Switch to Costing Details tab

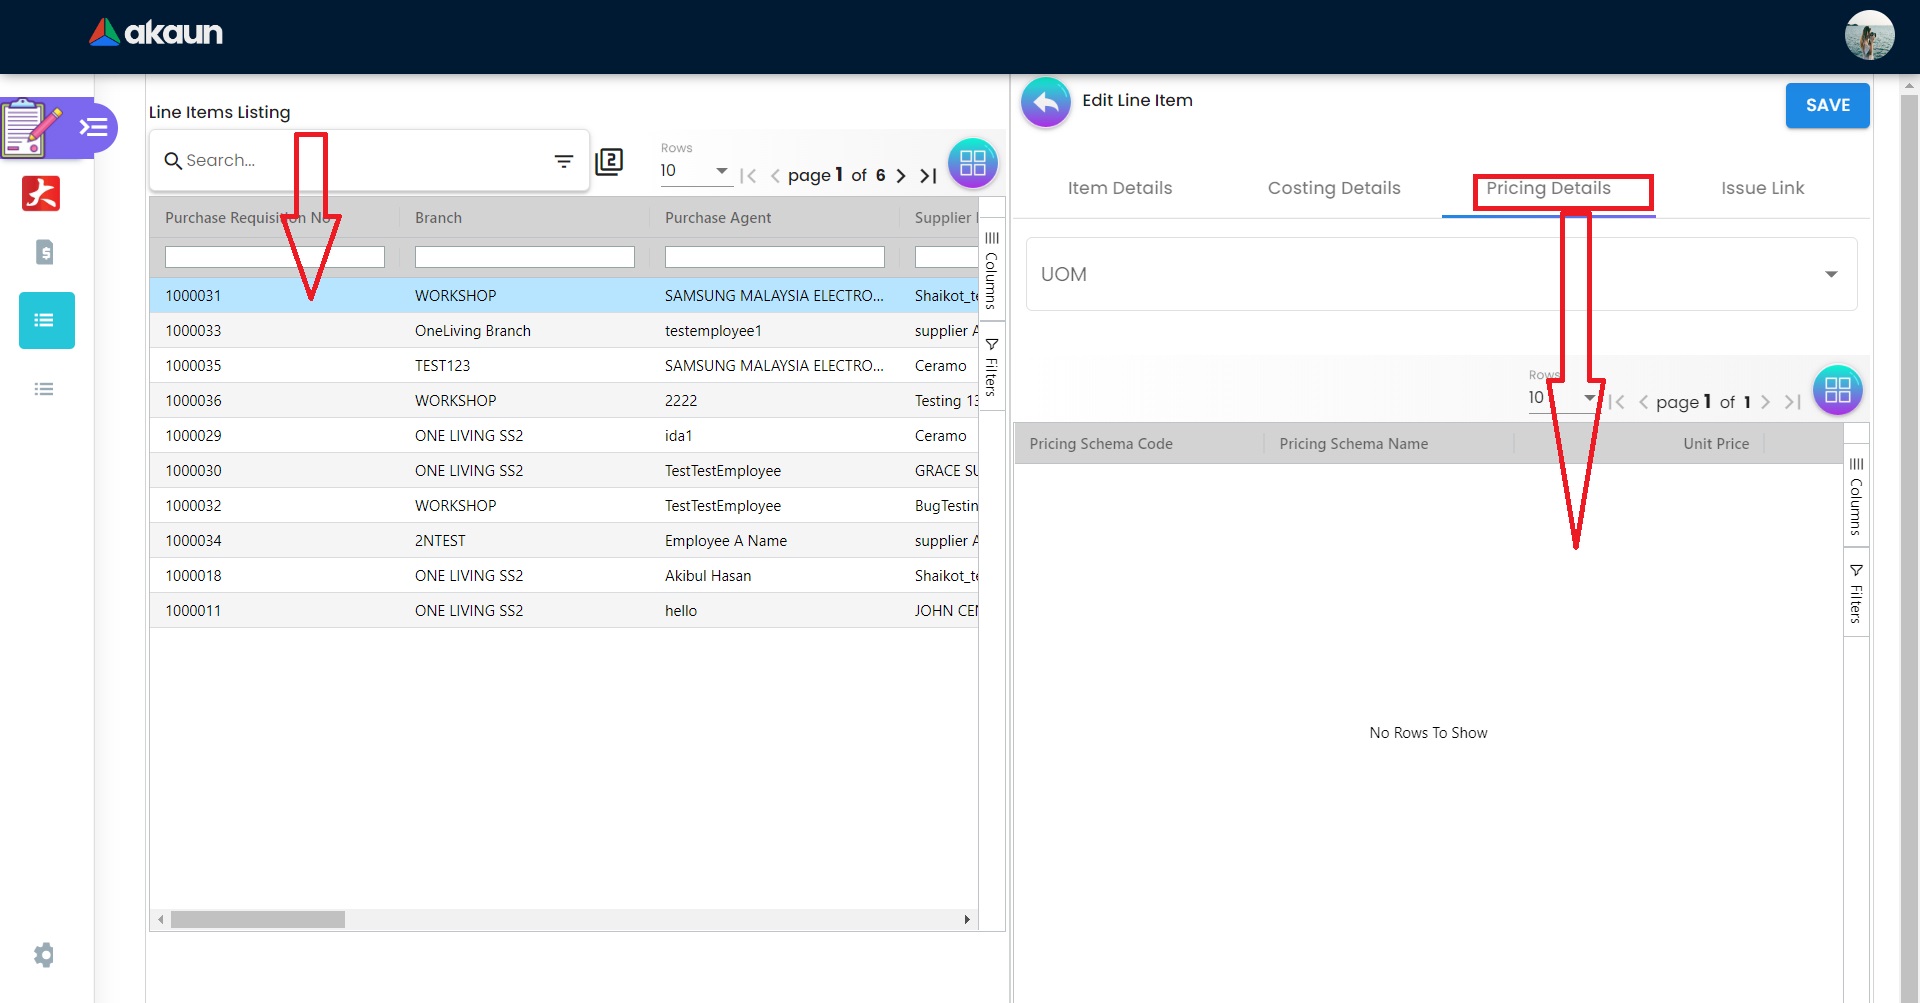coord(1333,188)
